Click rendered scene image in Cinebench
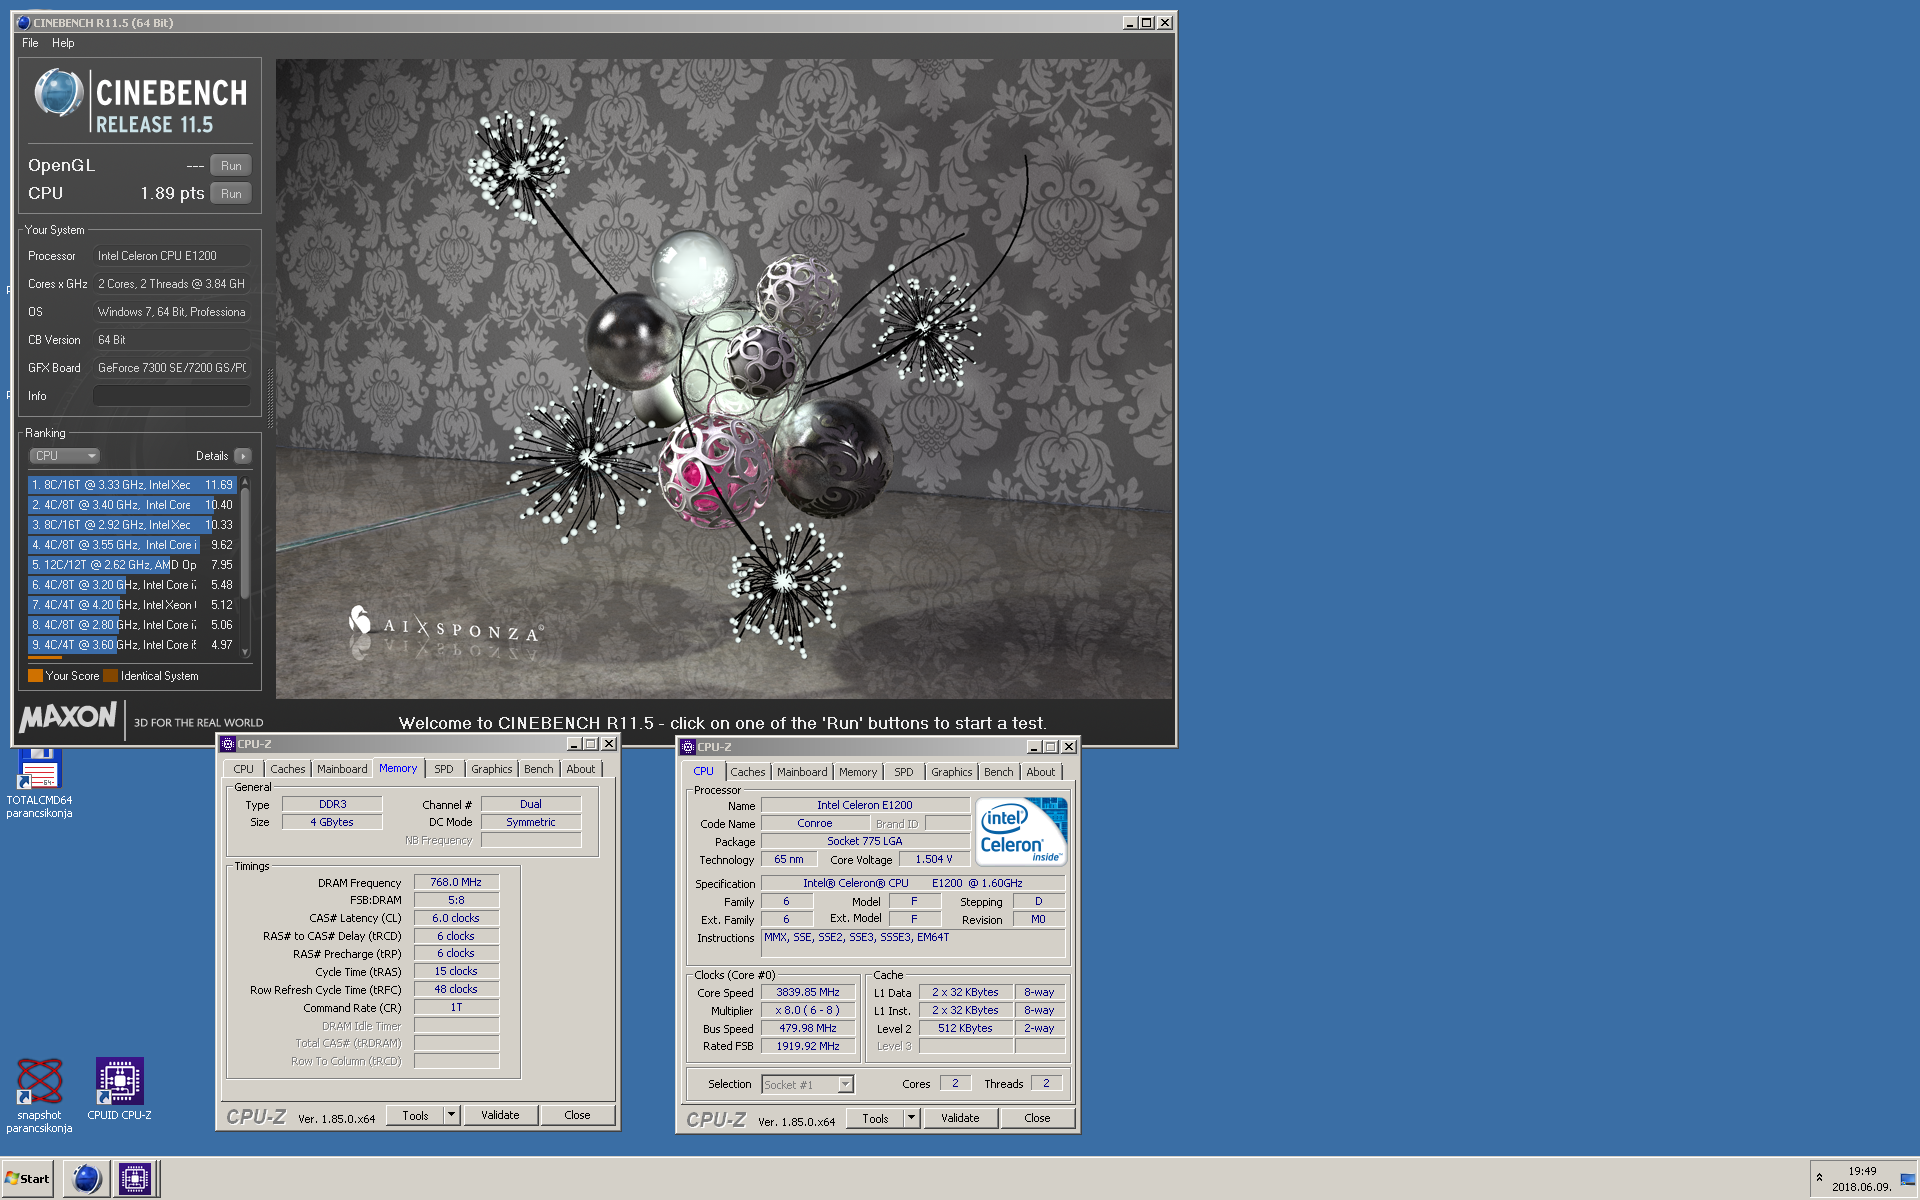1920x1200 pixels. [x=724, y=378]
